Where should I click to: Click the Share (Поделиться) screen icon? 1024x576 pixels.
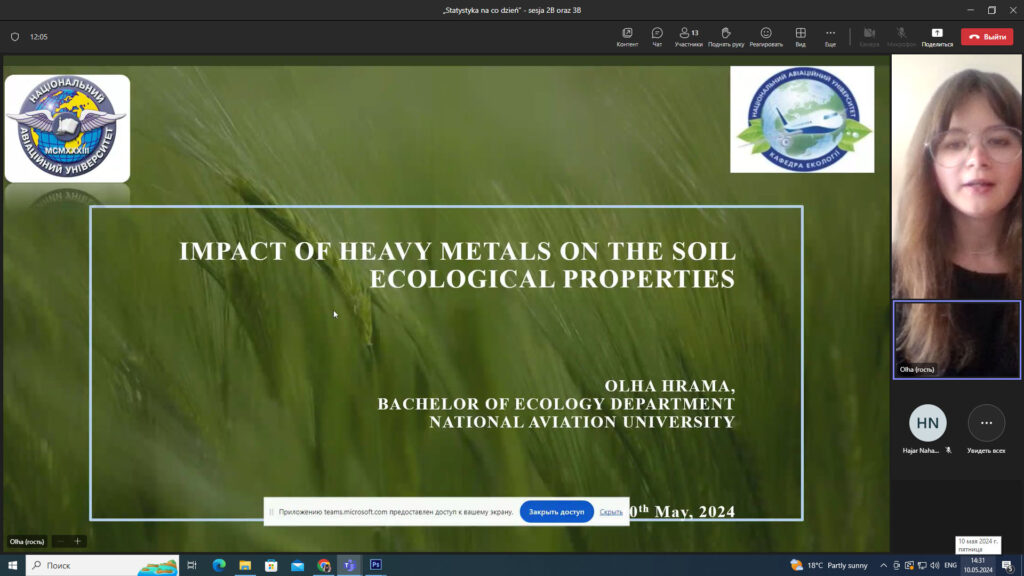click(x=937, y=36)
